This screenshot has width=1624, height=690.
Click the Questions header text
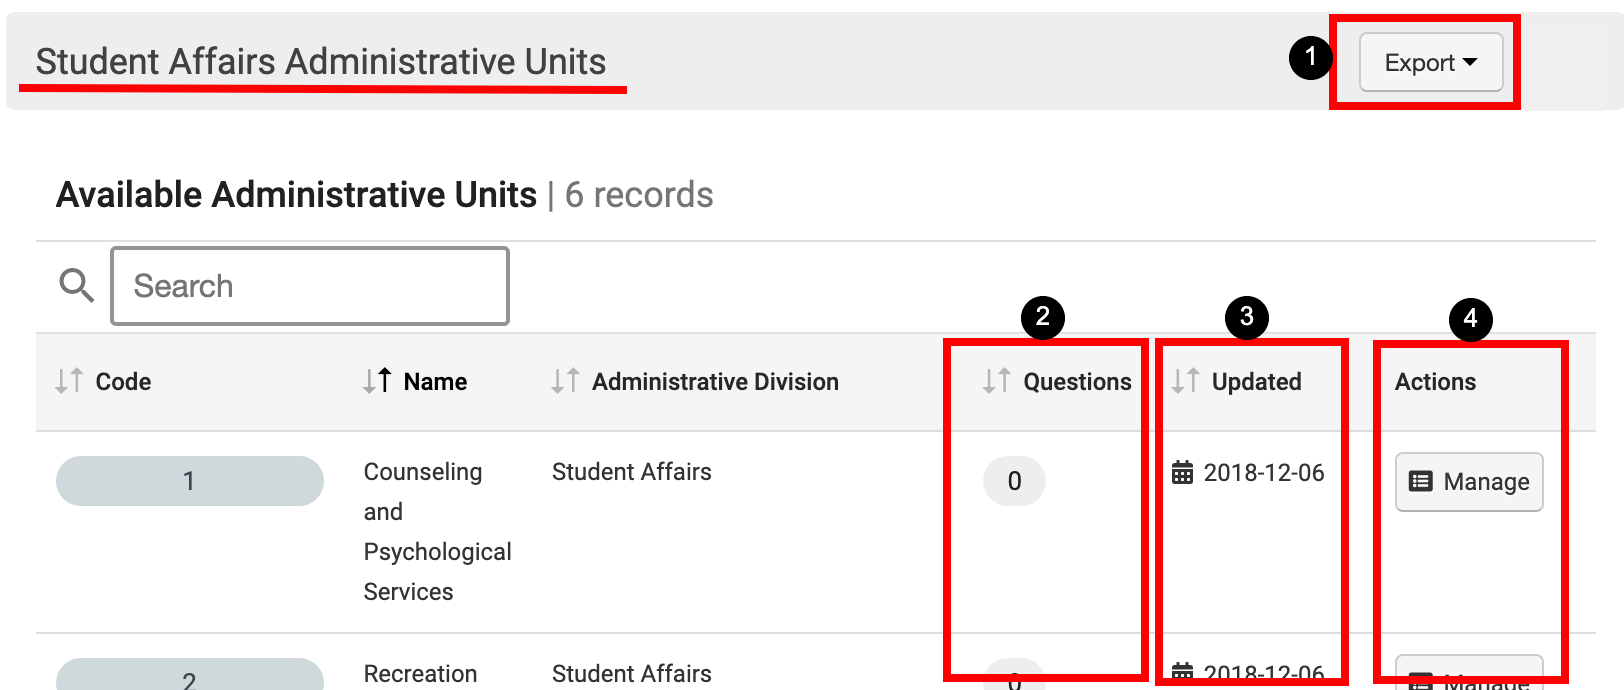[1077, 382]
